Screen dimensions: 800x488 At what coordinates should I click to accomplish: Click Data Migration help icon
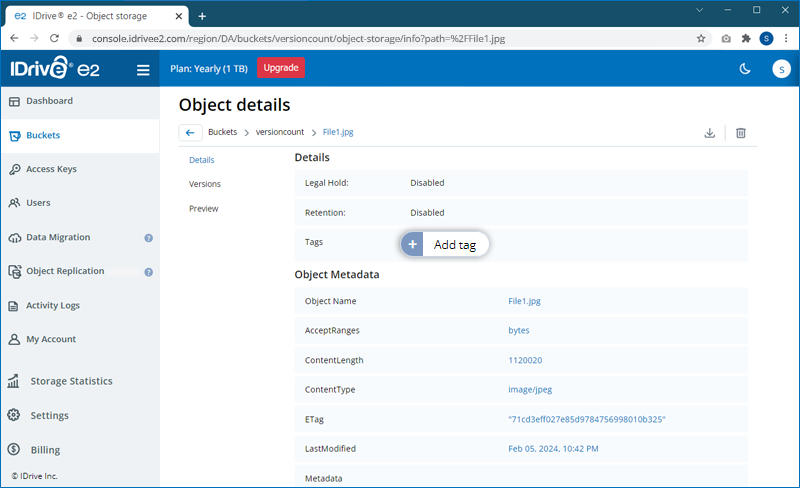pos(148,238)
